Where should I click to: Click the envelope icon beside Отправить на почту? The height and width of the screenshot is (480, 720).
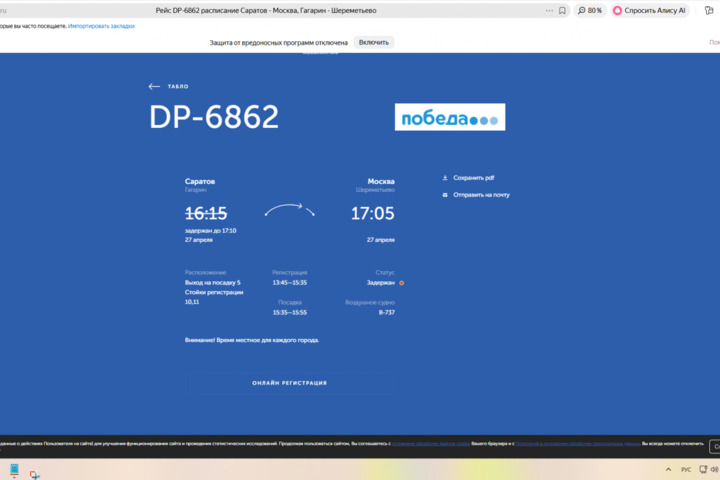tap(445, 195)
